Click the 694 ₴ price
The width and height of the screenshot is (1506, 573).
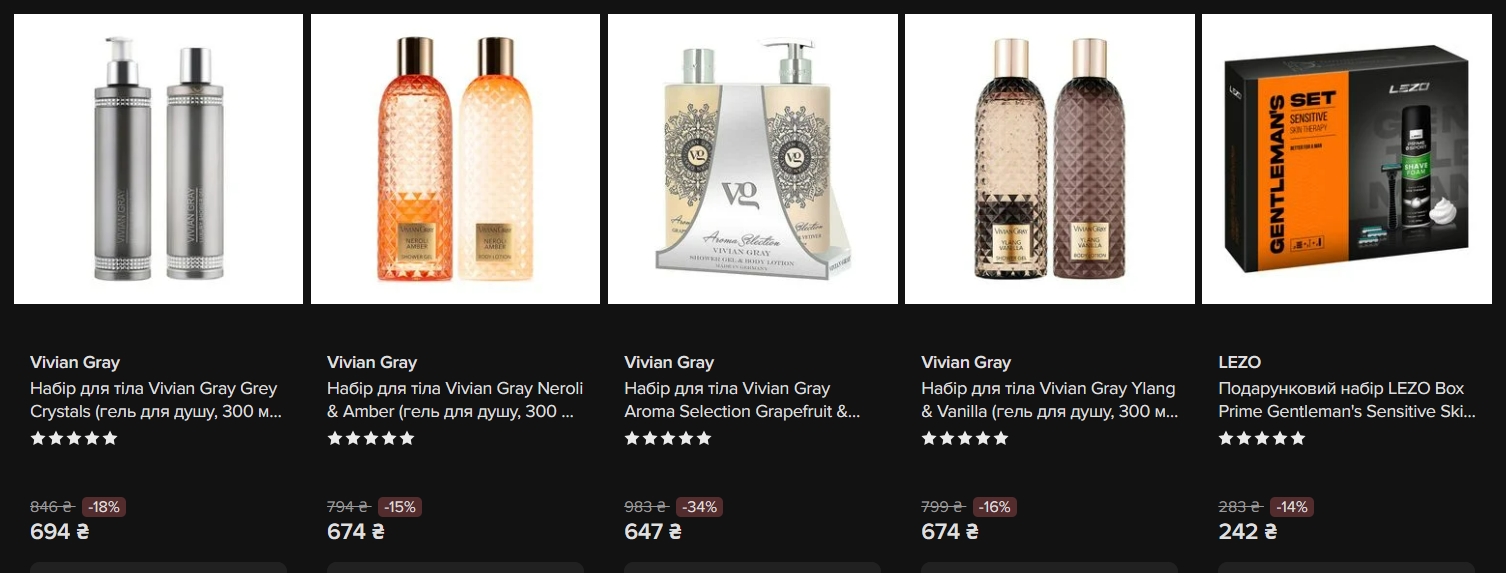pos(59,532)
